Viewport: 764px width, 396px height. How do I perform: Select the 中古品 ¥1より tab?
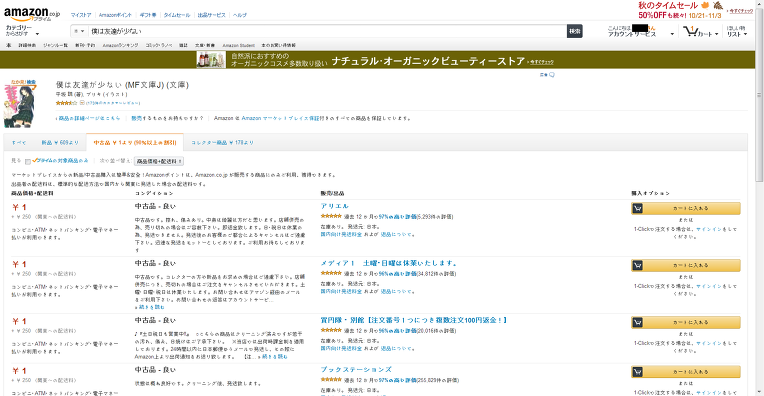pyautogui.click(x=134, y=143)
